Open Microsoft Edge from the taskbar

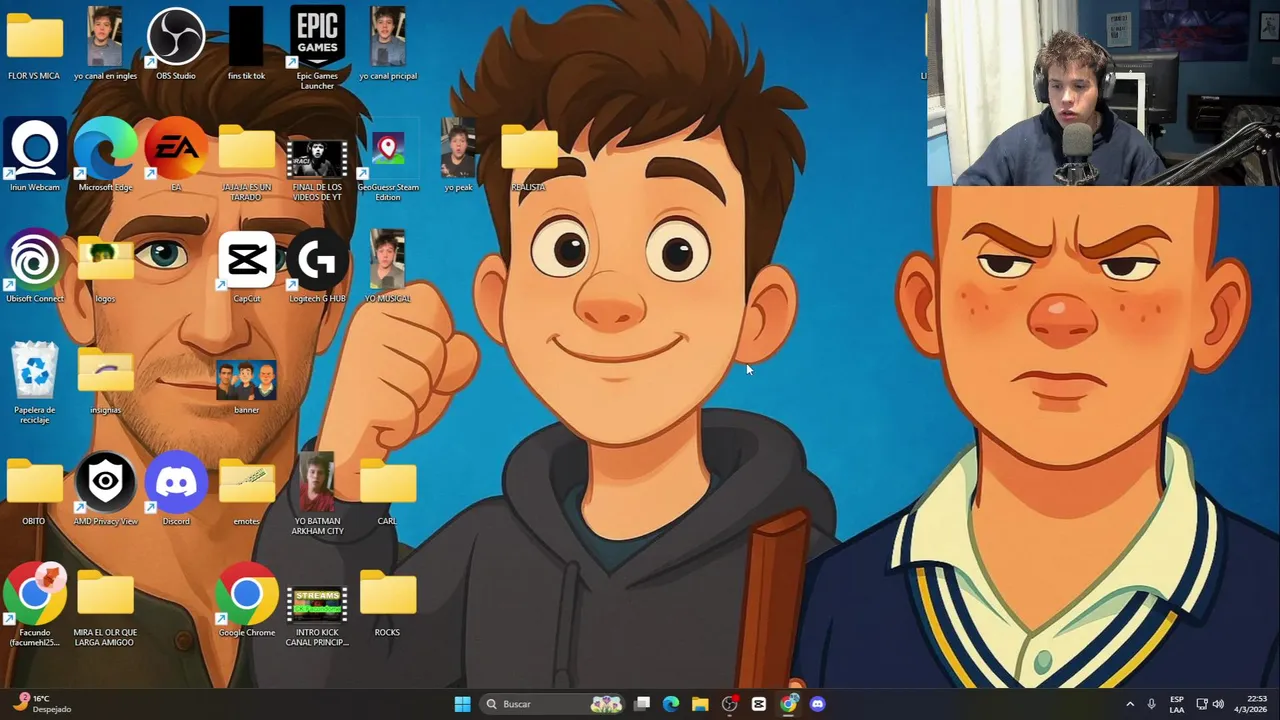coord(671,704)
